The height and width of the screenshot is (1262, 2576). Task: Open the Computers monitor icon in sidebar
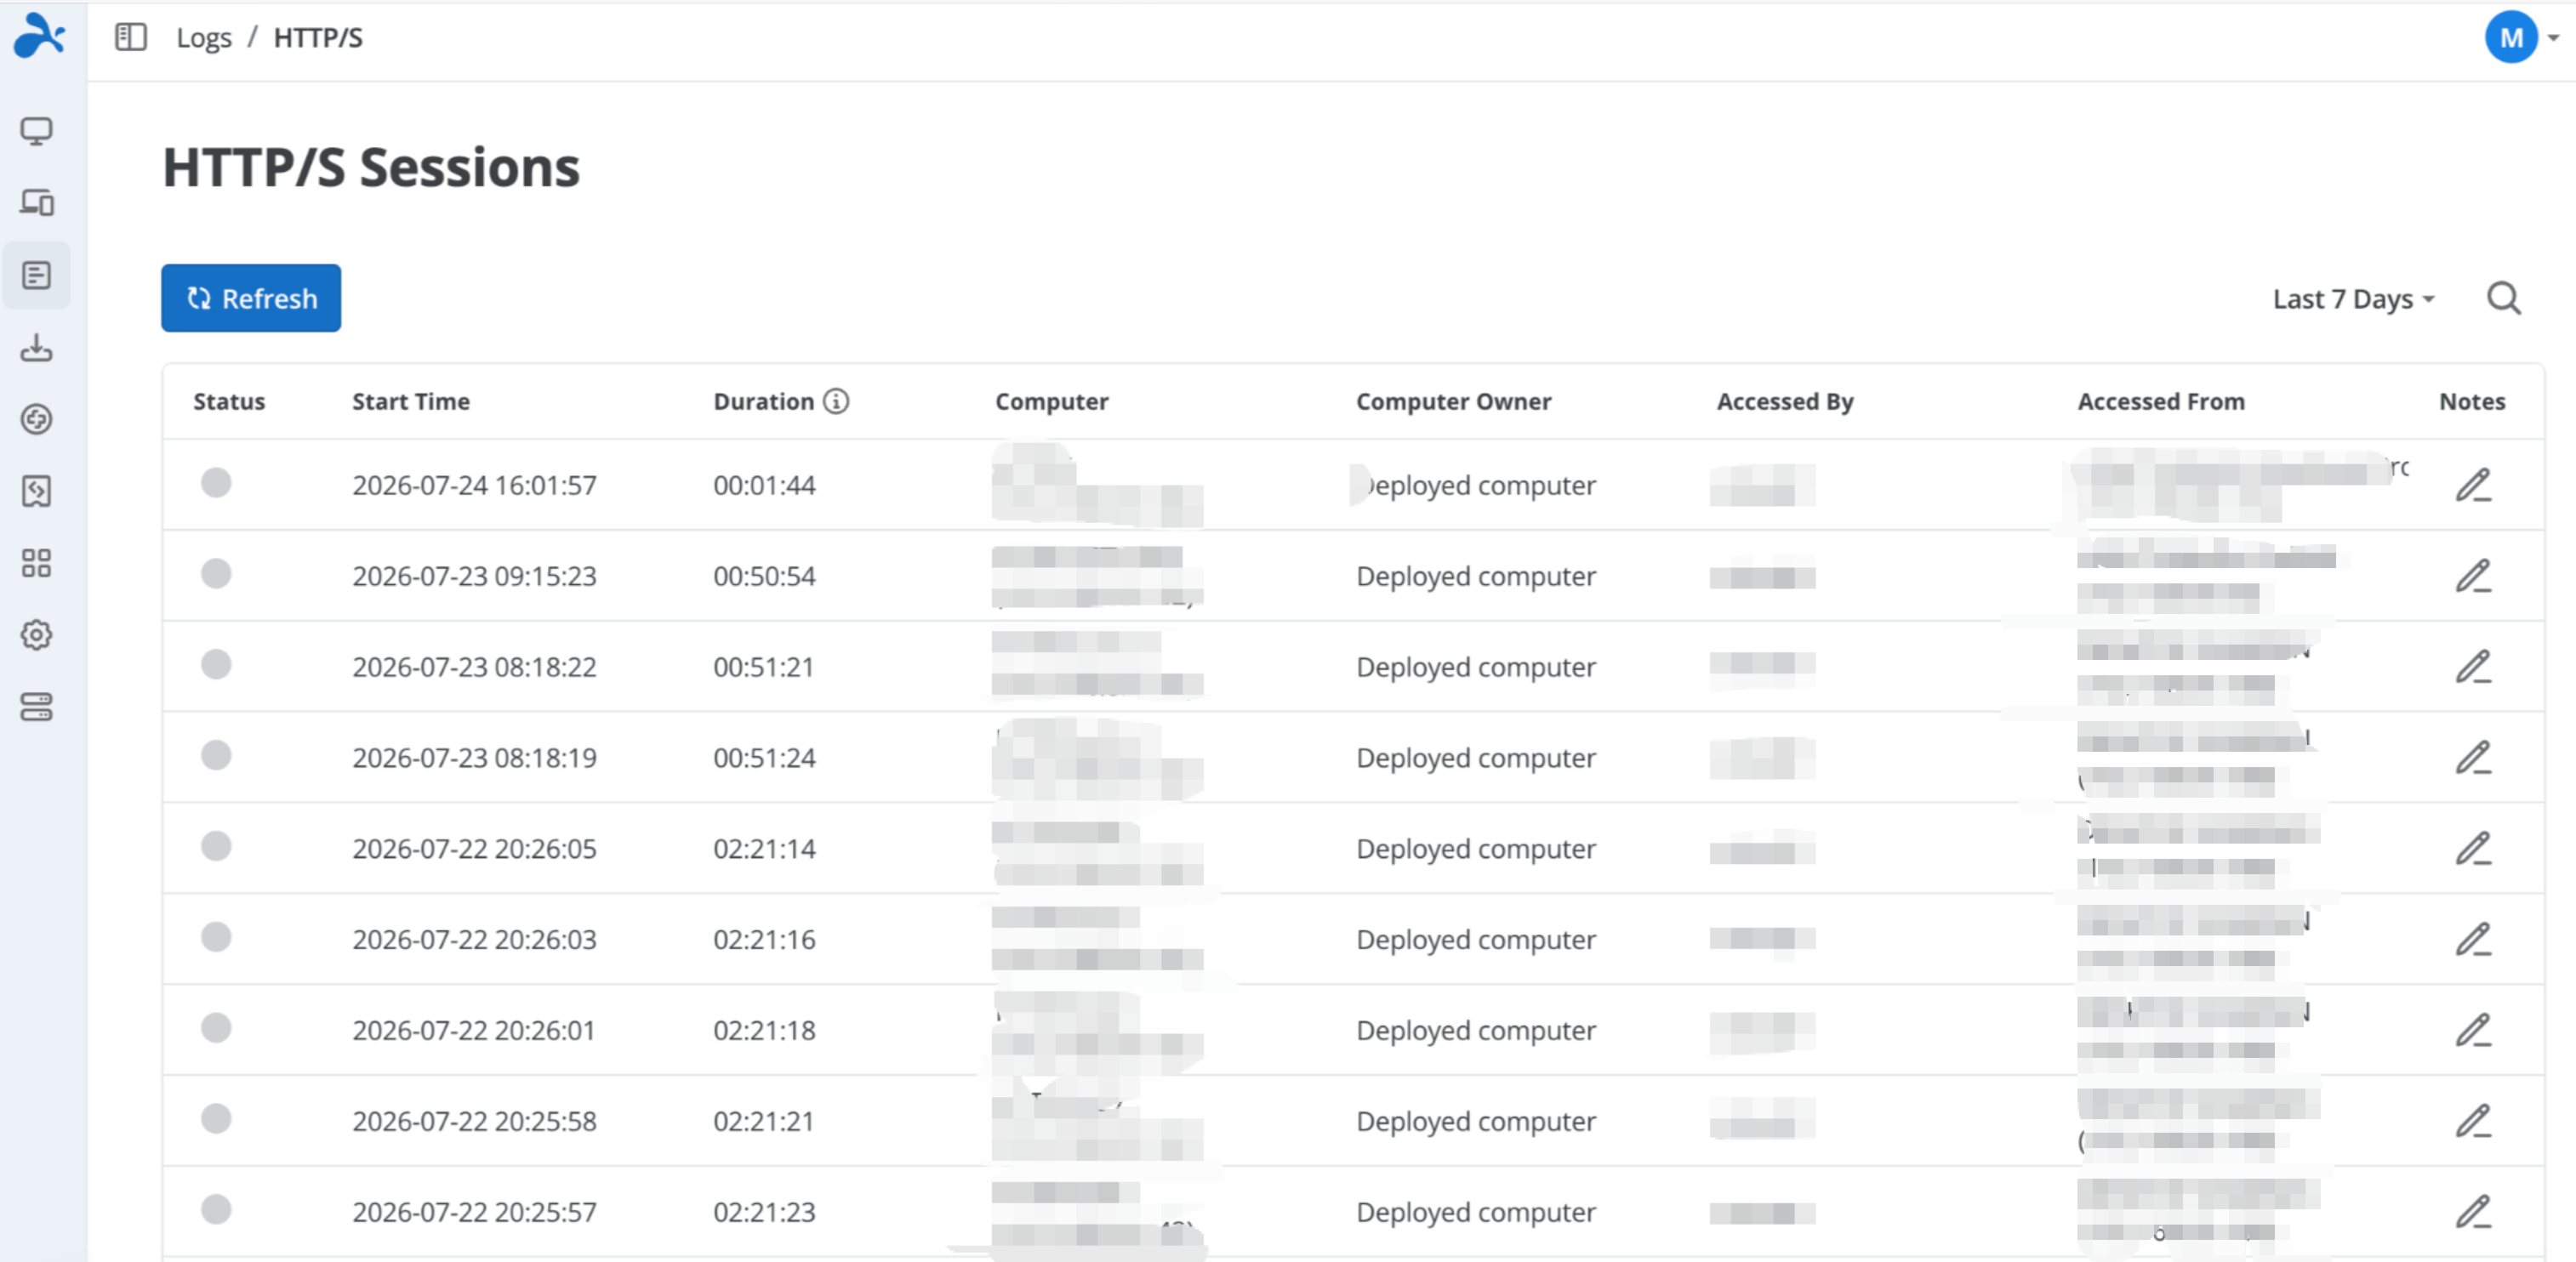click(x=37, y=131)
